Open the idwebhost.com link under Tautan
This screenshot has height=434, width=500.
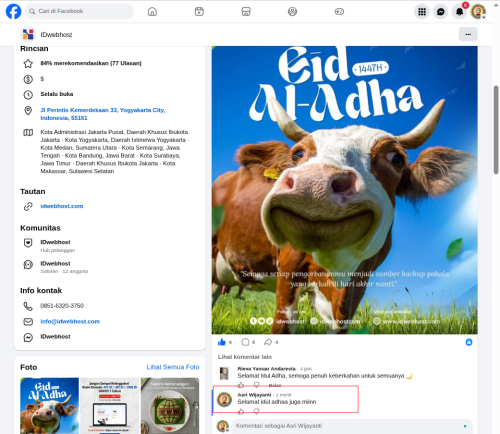62,206
